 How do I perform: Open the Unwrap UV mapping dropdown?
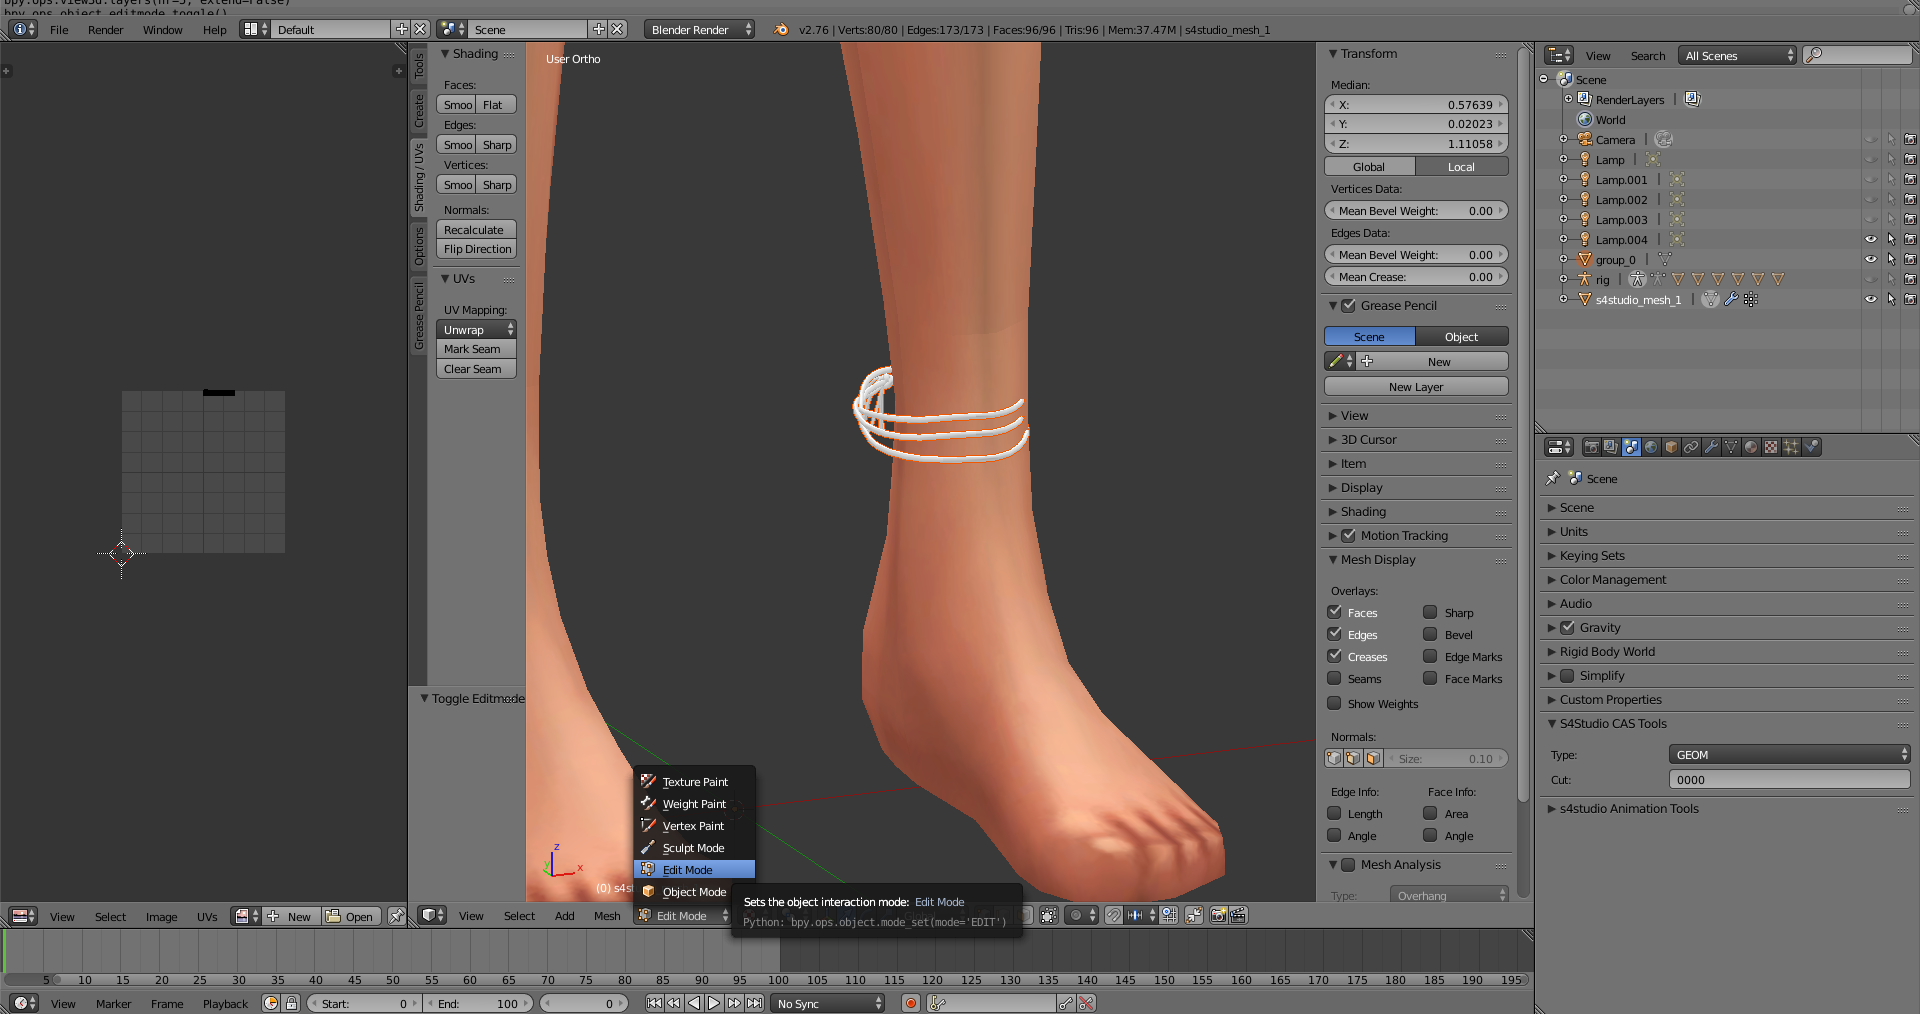(x=477, y=329)
